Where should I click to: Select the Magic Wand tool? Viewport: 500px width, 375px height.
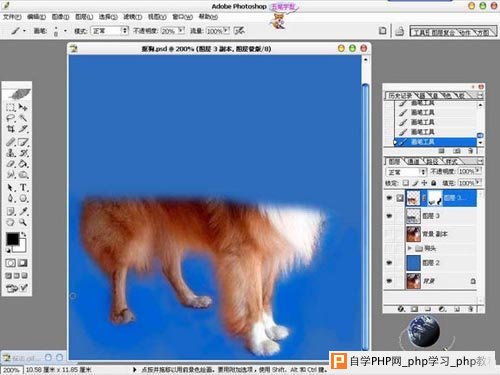(23, 118)
